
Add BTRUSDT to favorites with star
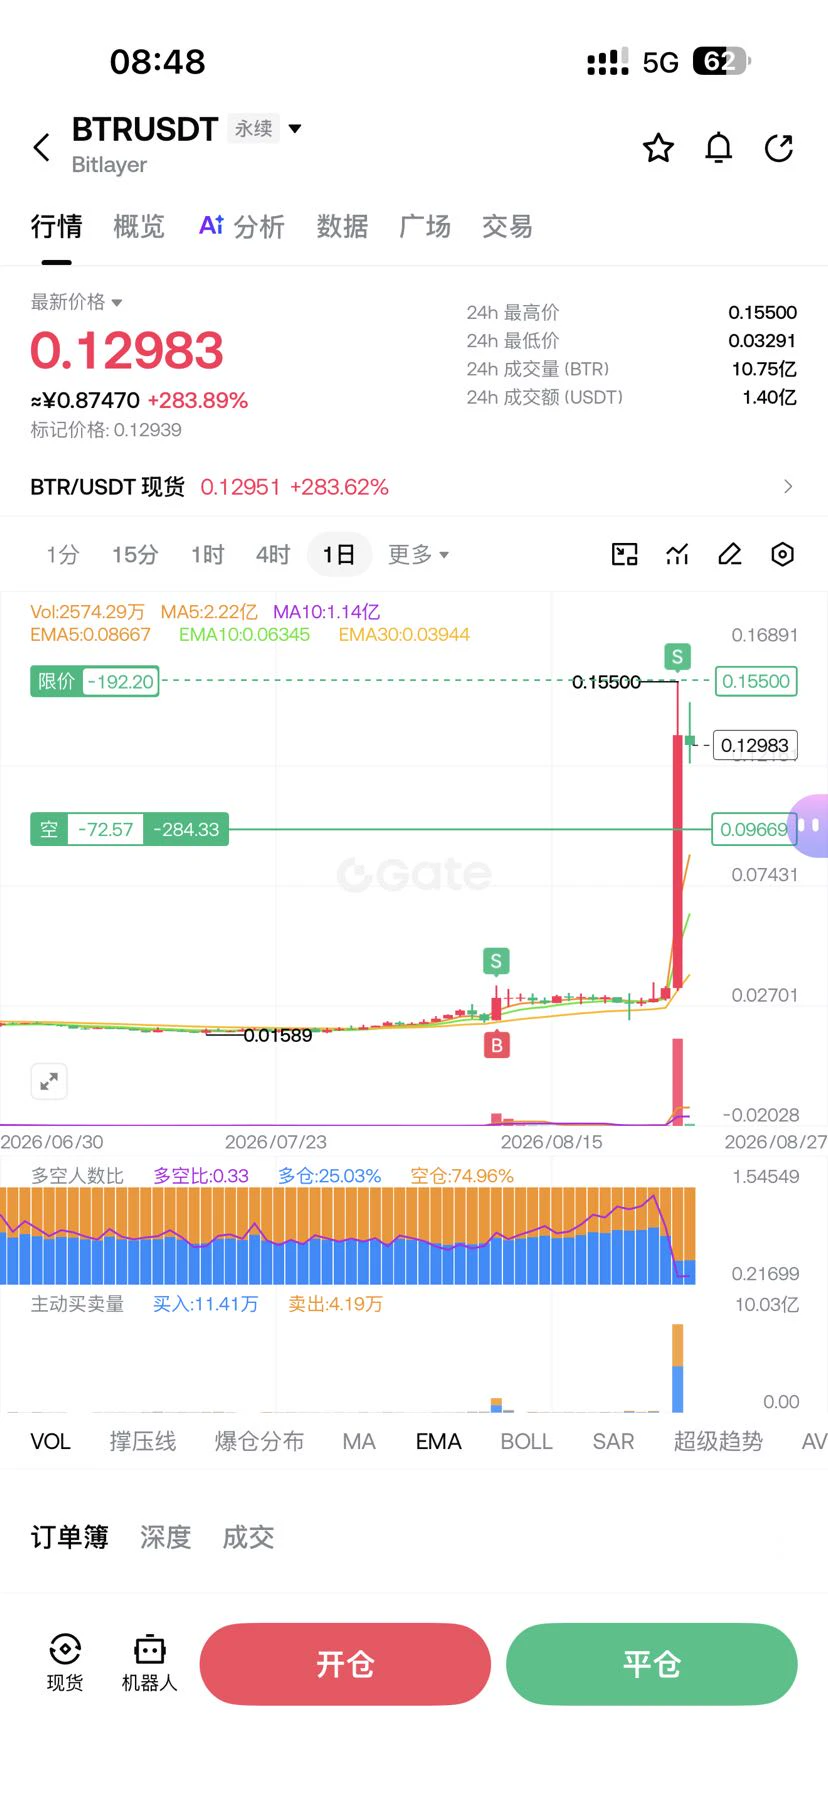coord(658,148)
